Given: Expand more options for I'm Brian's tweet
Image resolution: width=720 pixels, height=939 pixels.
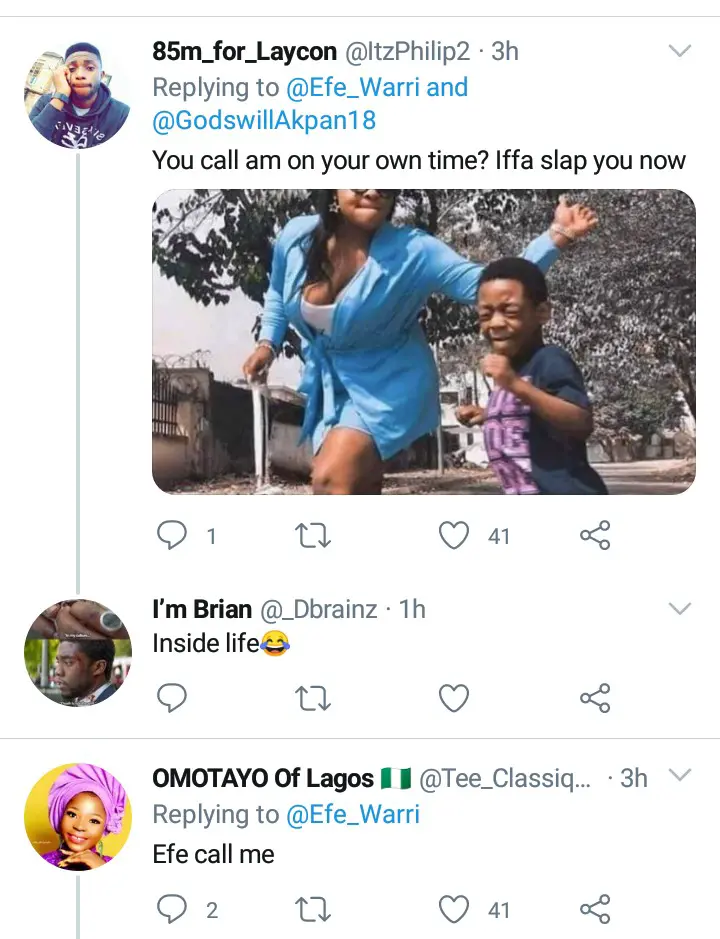Looking at the screenshot, I should coord(680,609).
